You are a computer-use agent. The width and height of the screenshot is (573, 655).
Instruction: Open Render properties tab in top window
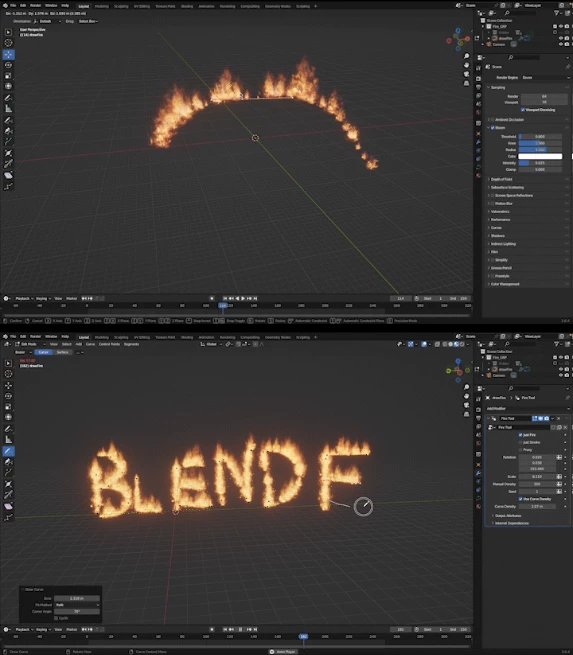[x=478, y=79]
